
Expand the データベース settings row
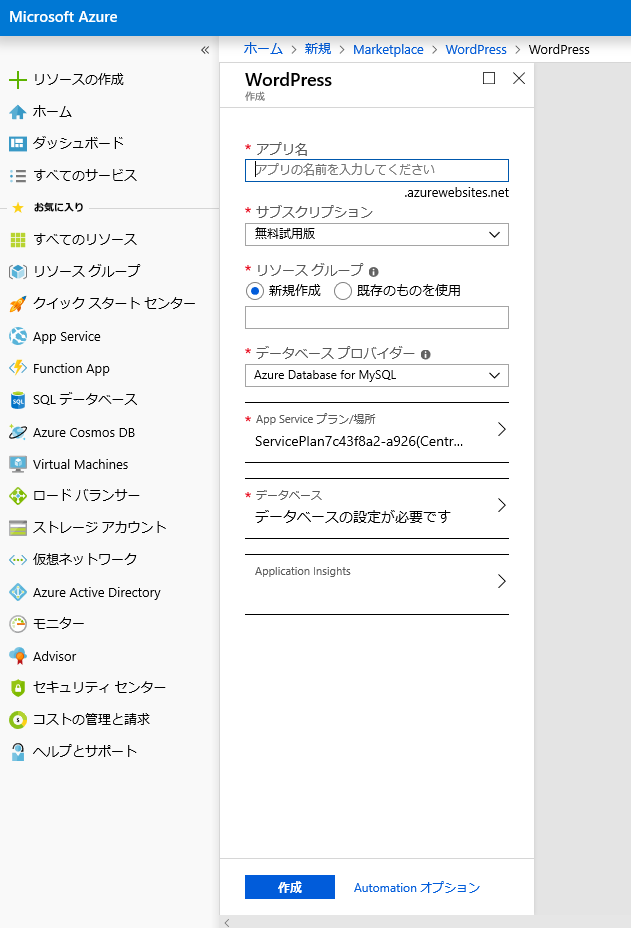tap(376, 508)
